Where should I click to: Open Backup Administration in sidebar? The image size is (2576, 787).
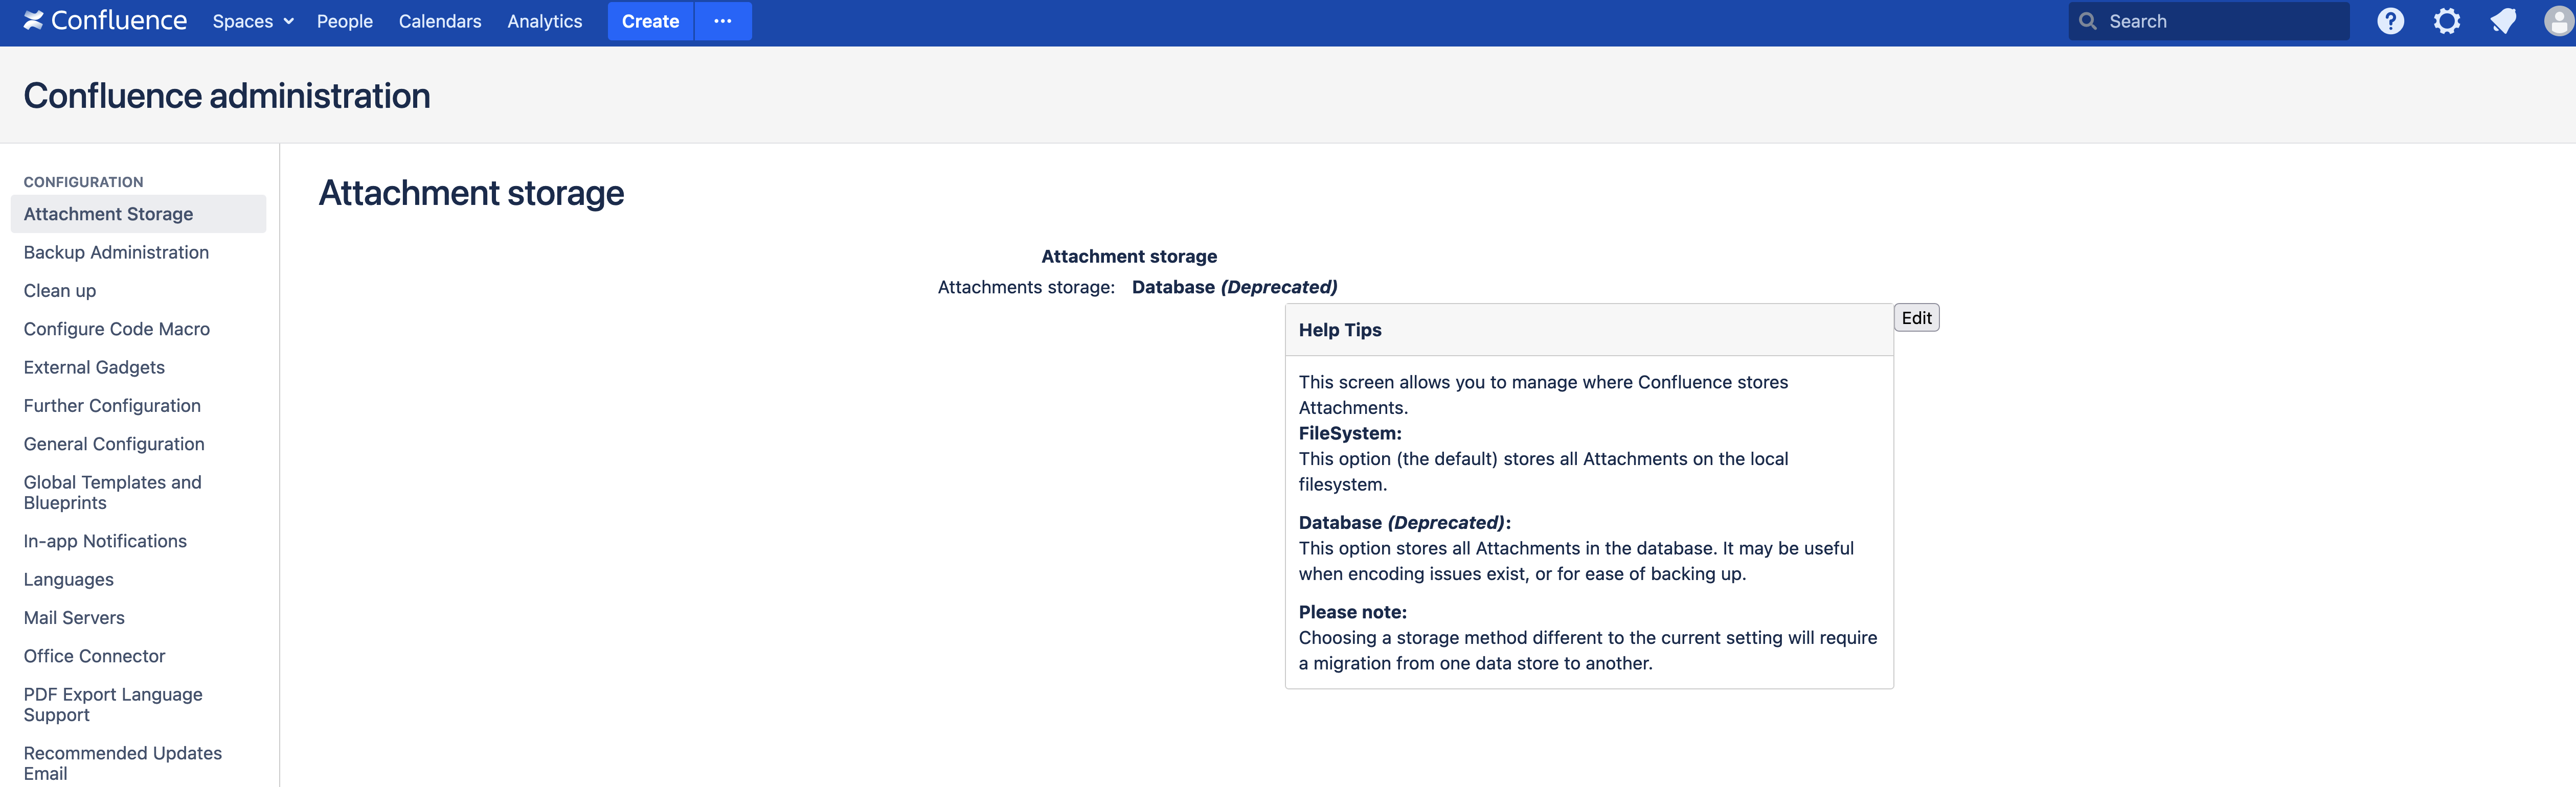click(x=116, y=252)
